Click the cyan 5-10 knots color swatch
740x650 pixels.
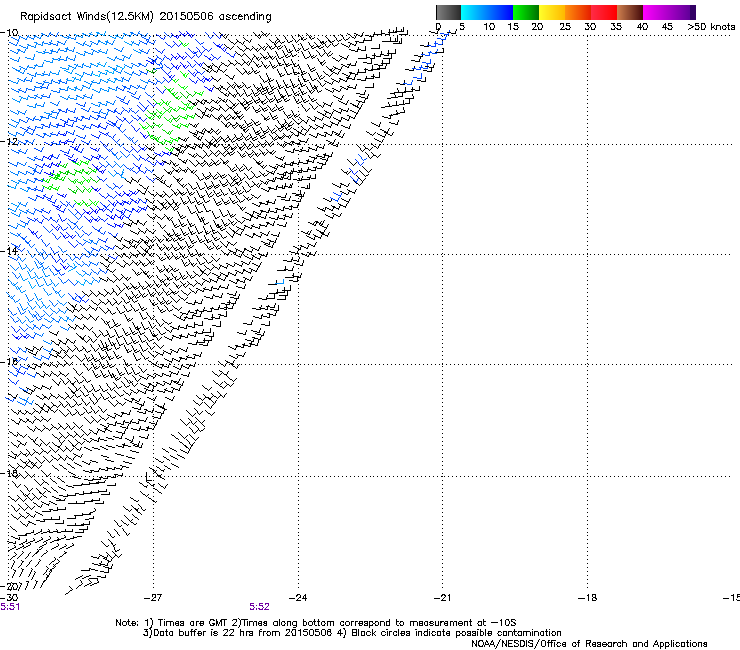[x=474, y=12]
